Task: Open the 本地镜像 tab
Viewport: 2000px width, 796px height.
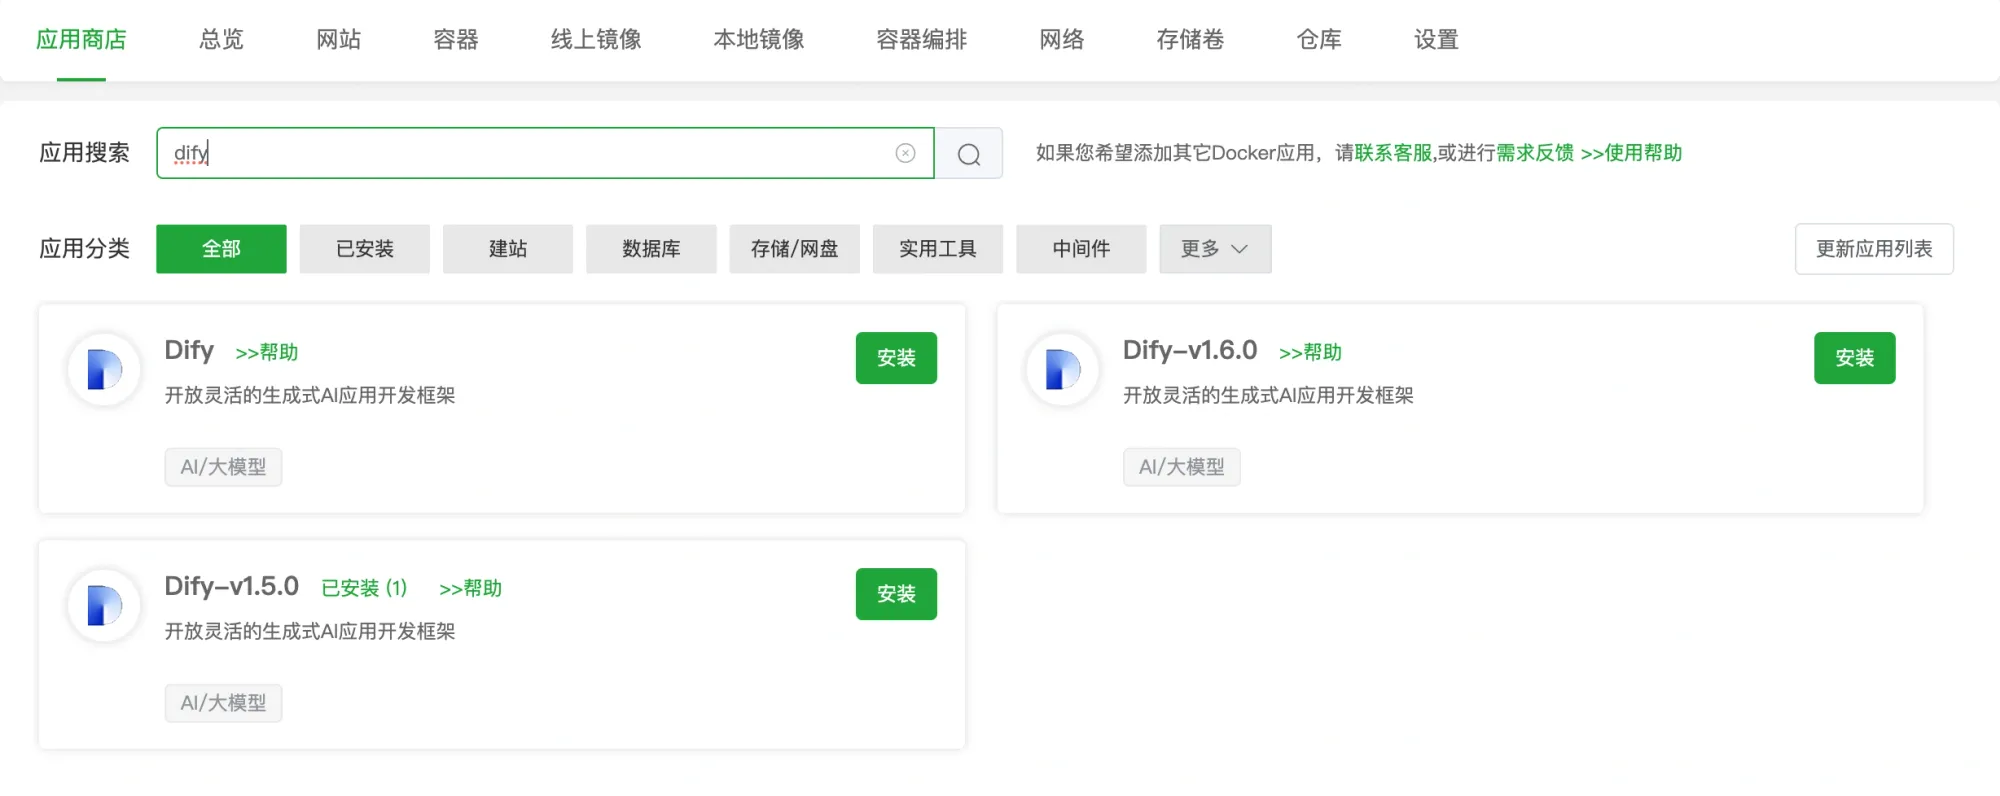Action: pyautogui.click(x=759, y=40)
